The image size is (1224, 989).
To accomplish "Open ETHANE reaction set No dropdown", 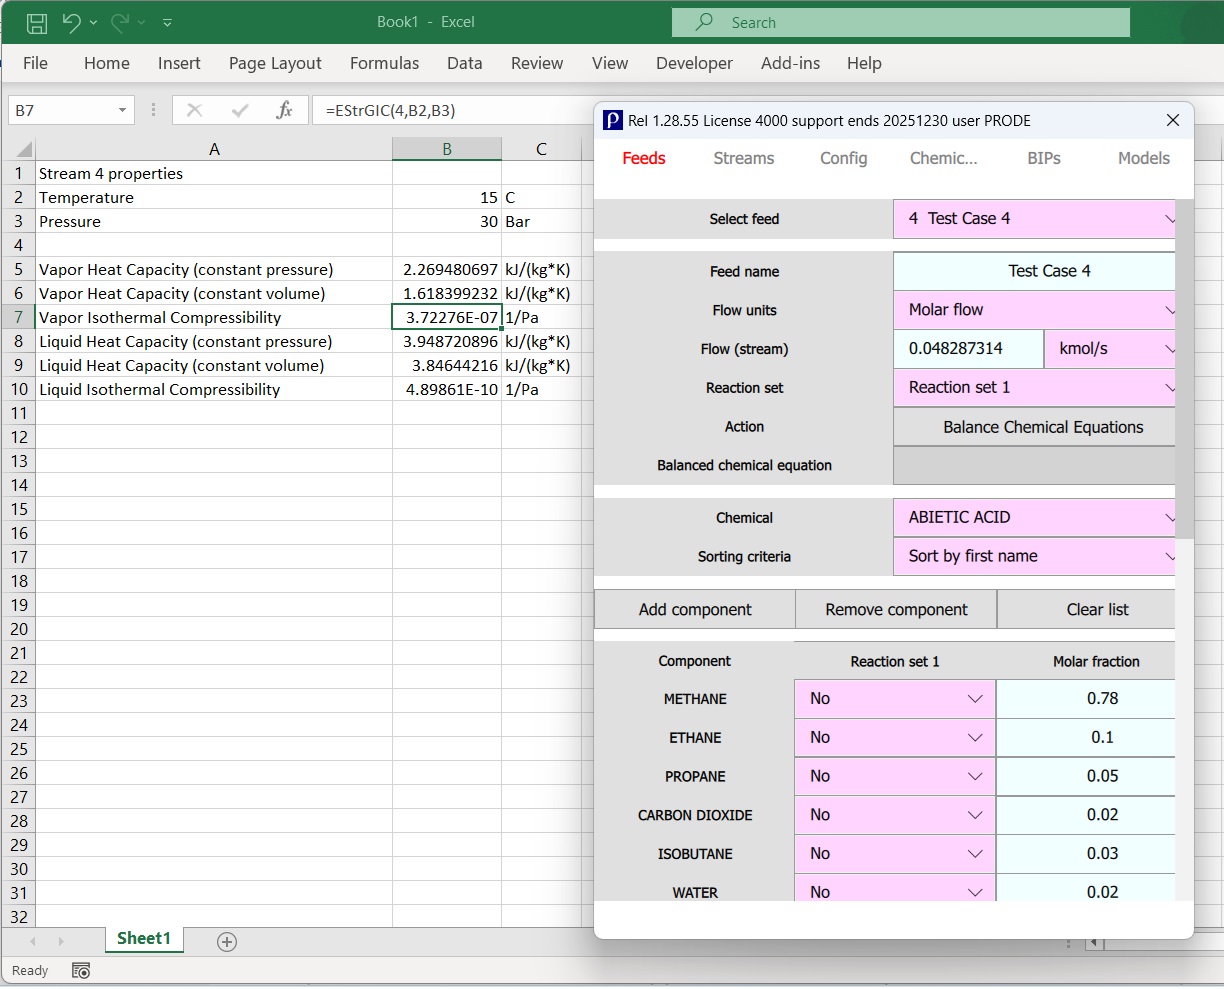I will 895,738.
